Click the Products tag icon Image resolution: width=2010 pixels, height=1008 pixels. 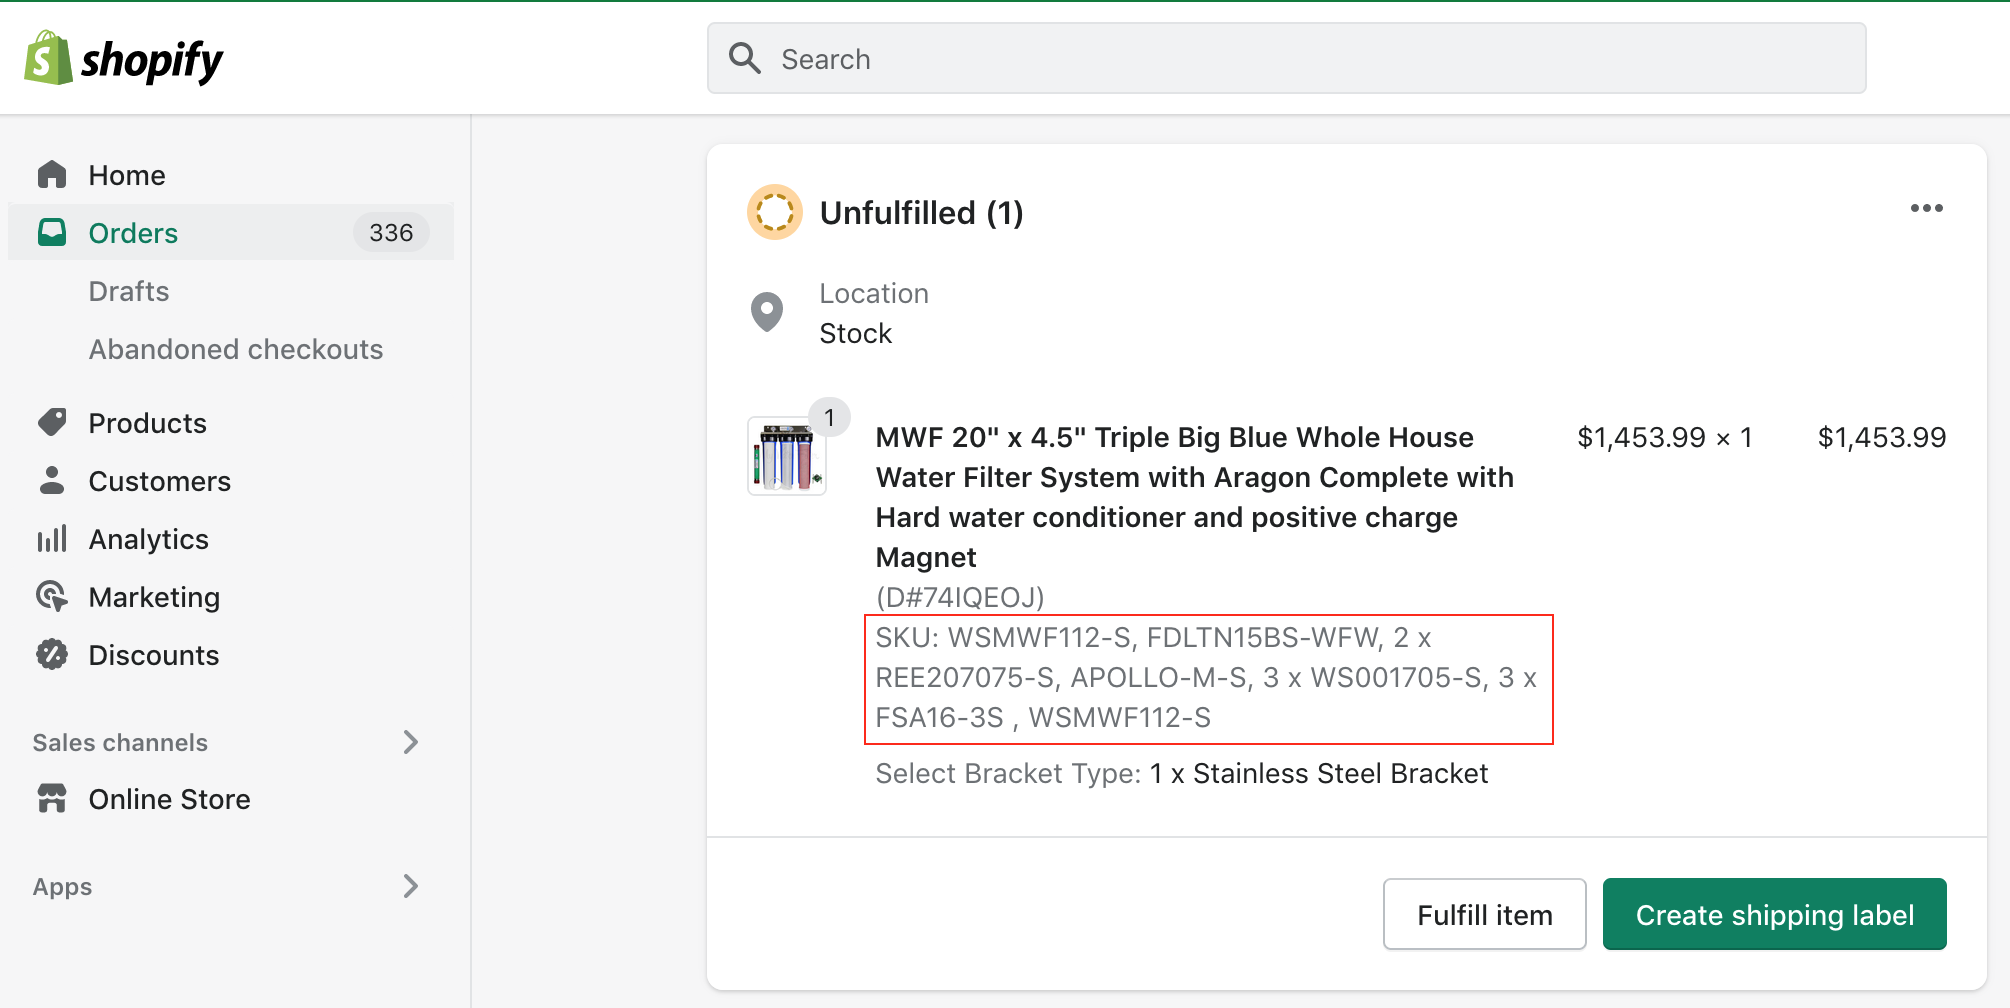(52, 423)
